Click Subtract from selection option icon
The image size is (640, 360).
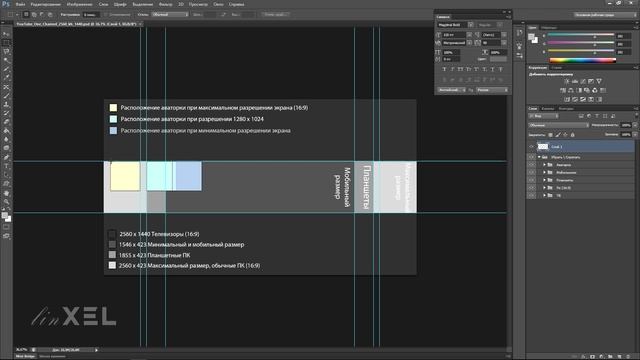pyautogui.click(x=42, y=14)
